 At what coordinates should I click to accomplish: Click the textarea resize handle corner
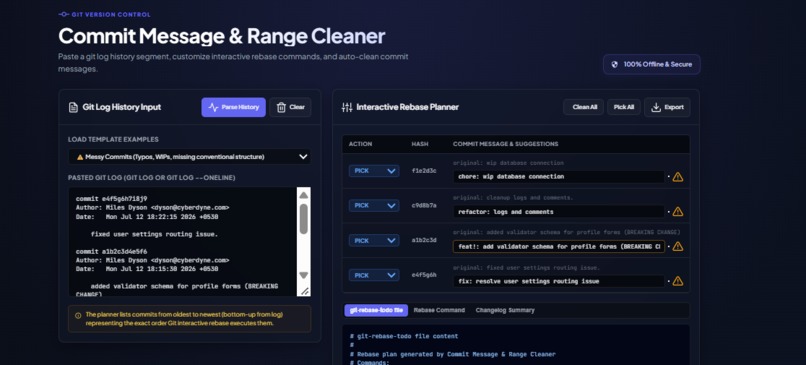click(304, 291)
